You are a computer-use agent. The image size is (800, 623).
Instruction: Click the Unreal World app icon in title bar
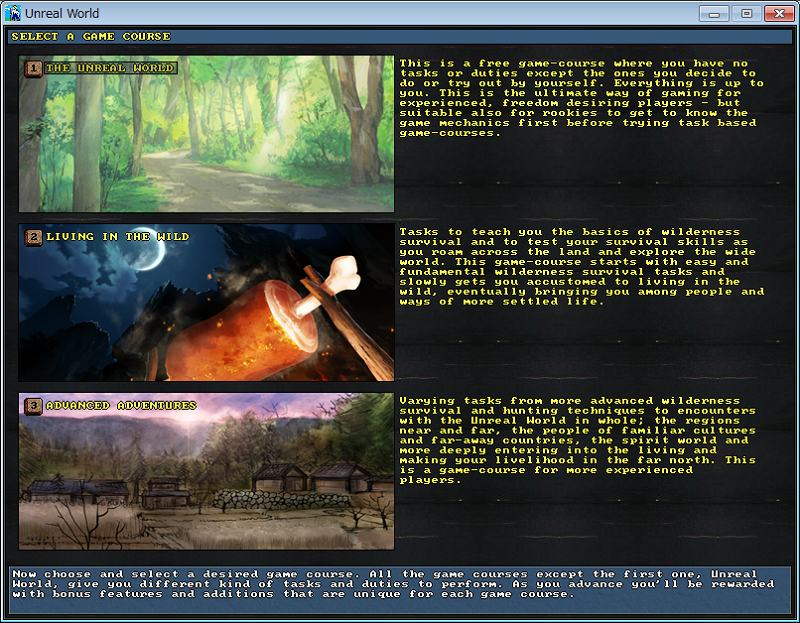[13, 13]
